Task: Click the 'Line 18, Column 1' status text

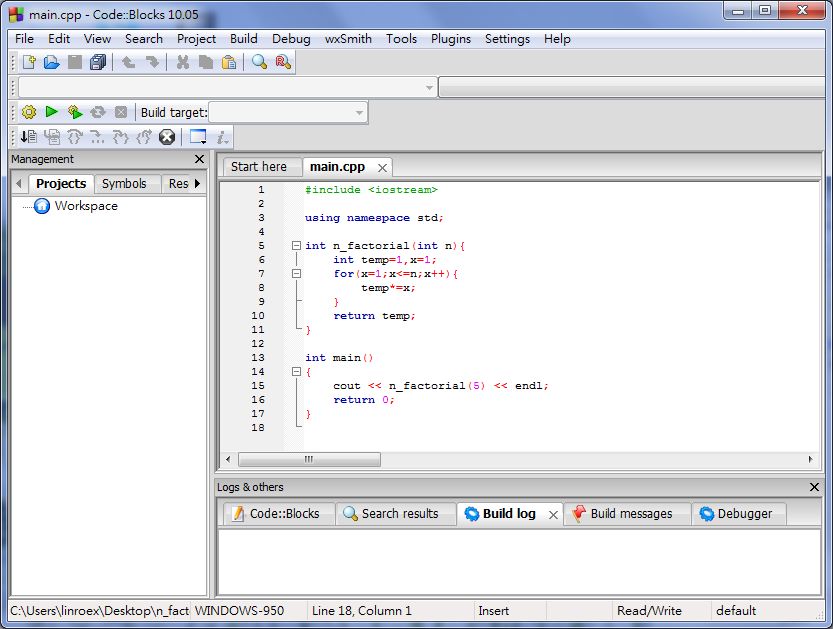Action: coord(361,611)
